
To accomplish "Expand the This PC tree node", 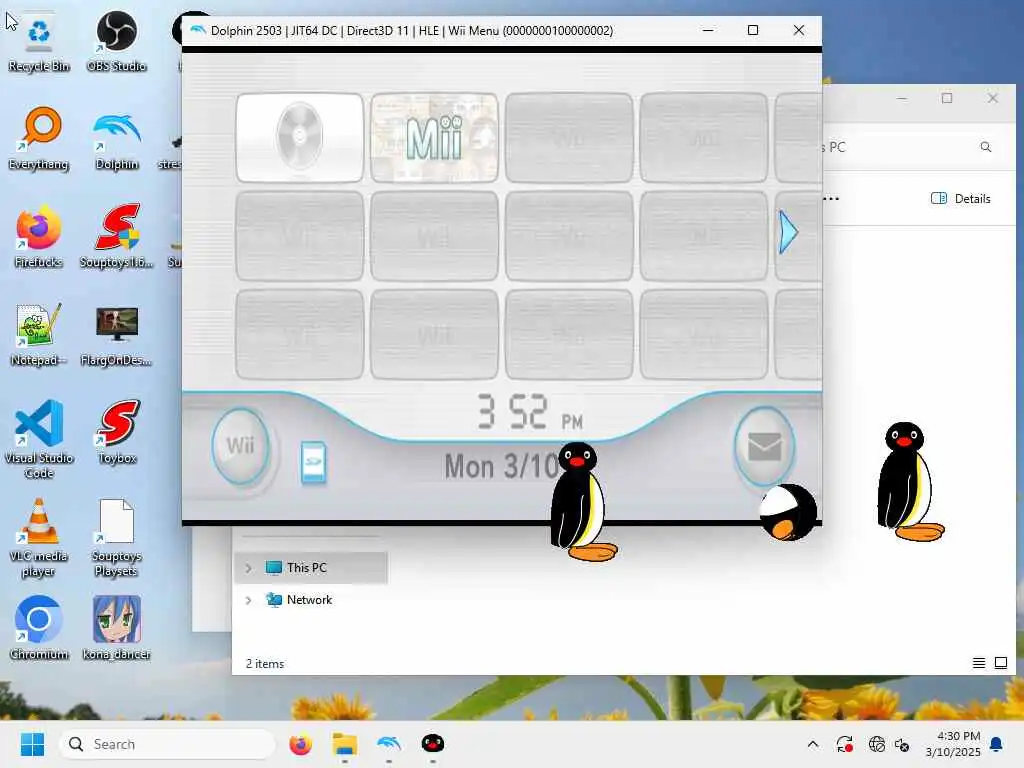I will 248,568.
